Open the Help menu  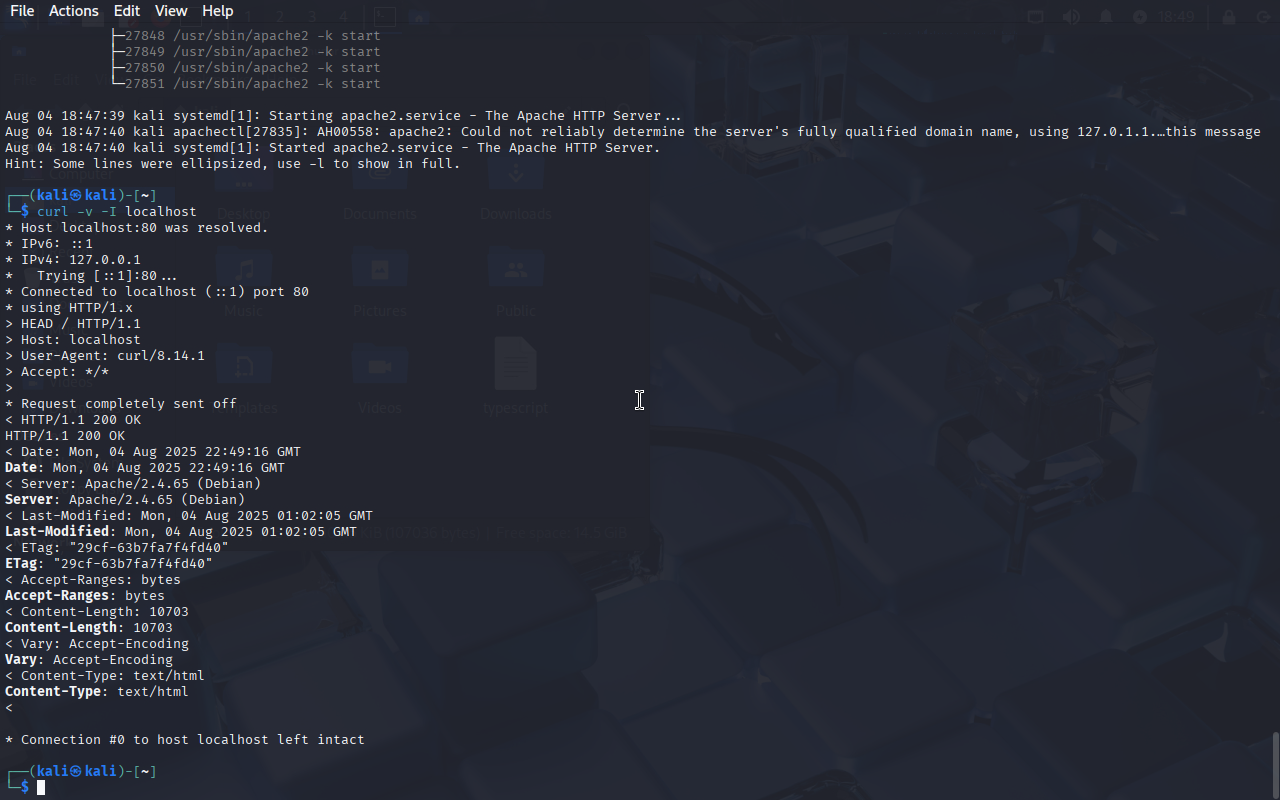pyautogui.click(x=217, y=11)
